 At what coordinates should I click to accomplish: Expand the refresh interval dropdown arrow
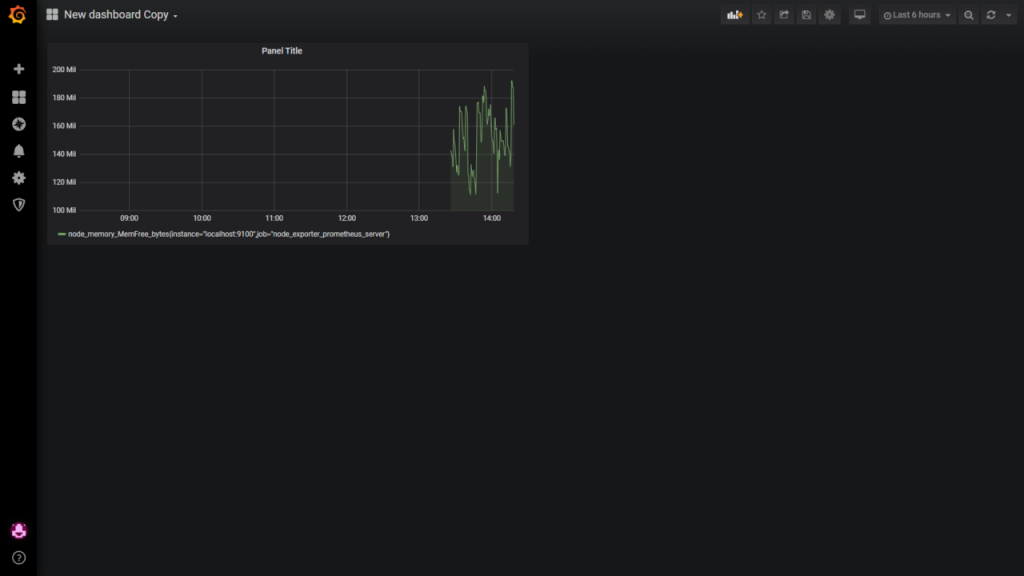[1008, 15]
